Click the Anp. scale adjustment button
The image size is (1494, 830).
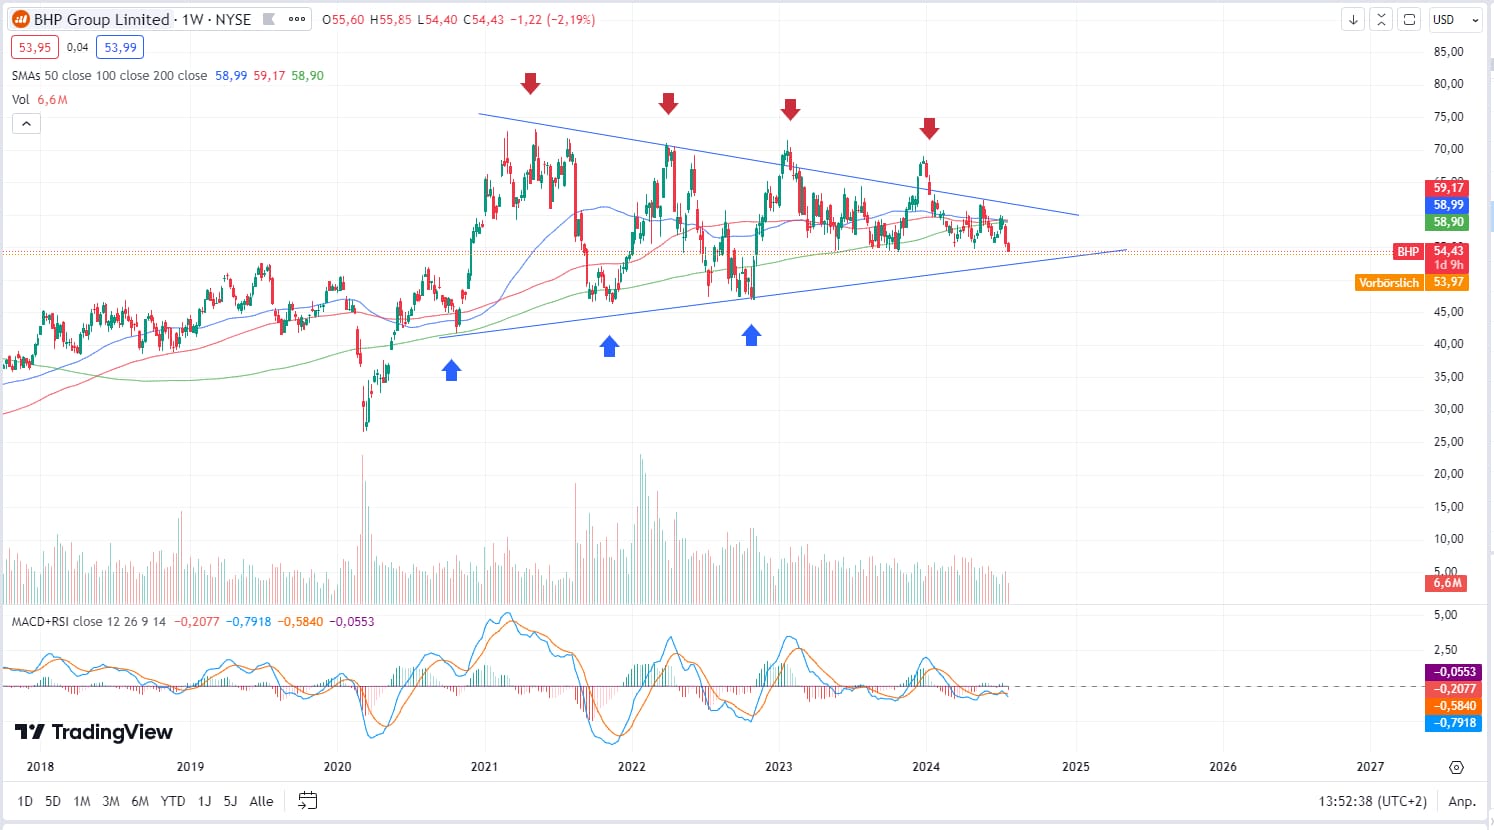tap(1462, 801)
